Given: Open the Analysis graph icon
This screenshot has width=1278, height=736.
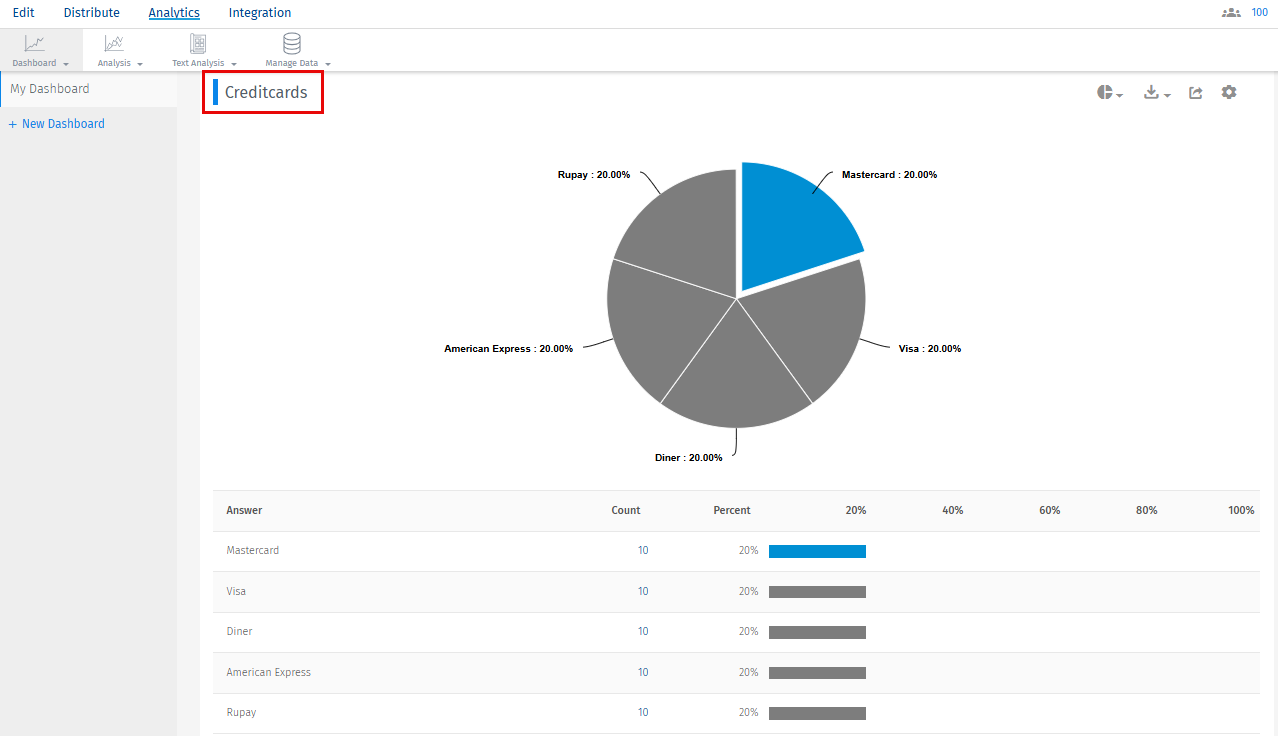Looking at the screenshot, I should click(x=114, y=43).
